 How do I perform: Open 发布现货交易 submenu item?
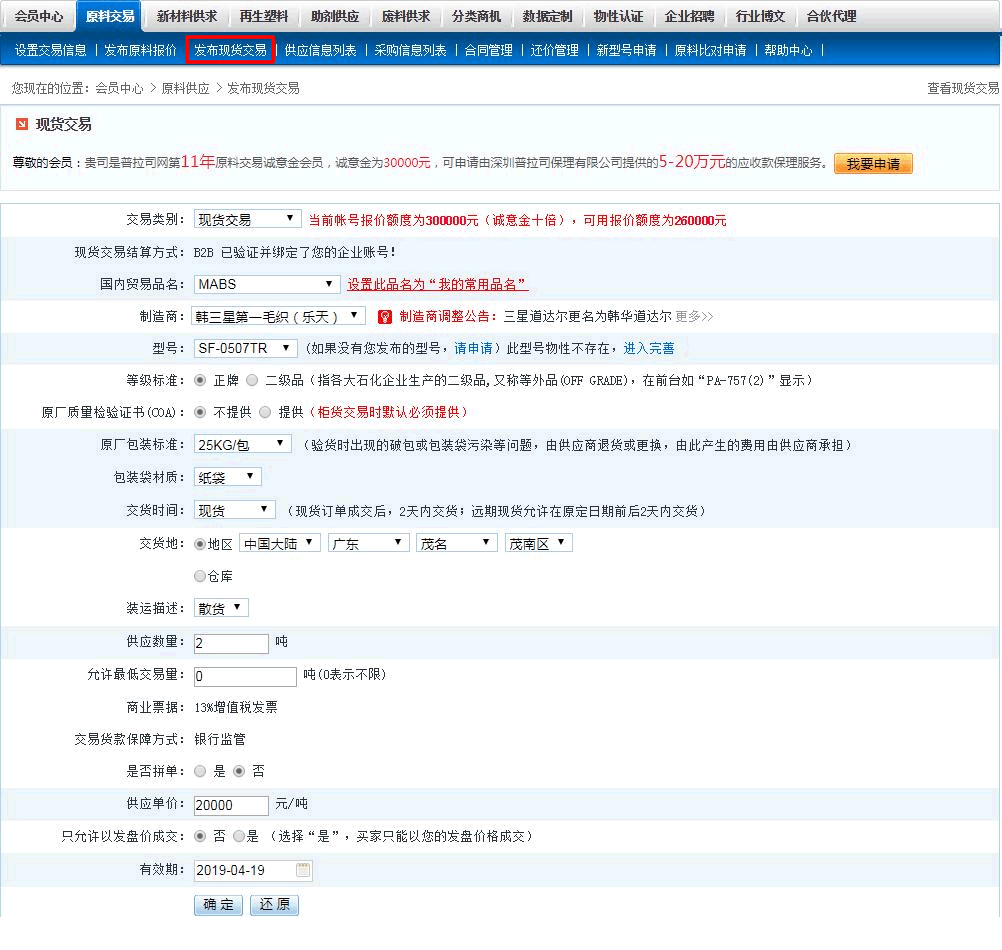pos(230,50)
